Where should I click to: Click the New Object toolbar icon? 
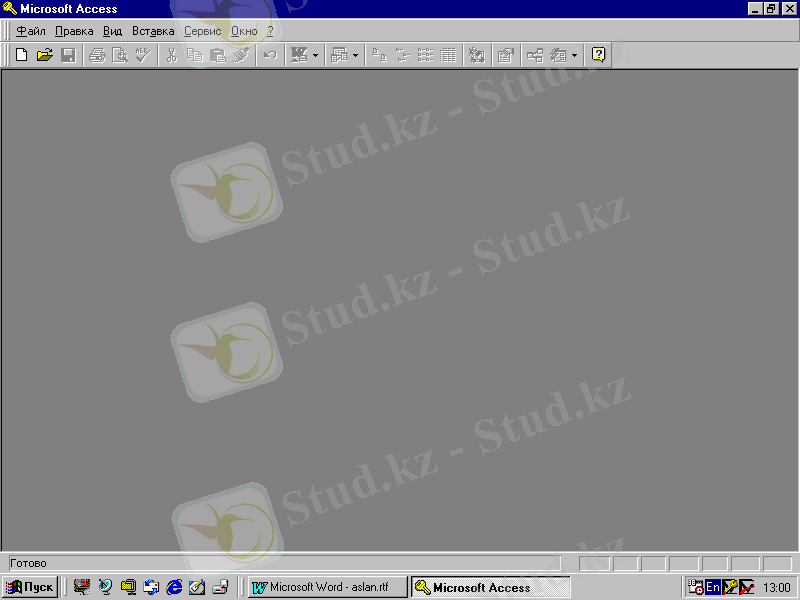tap(558, 55)
